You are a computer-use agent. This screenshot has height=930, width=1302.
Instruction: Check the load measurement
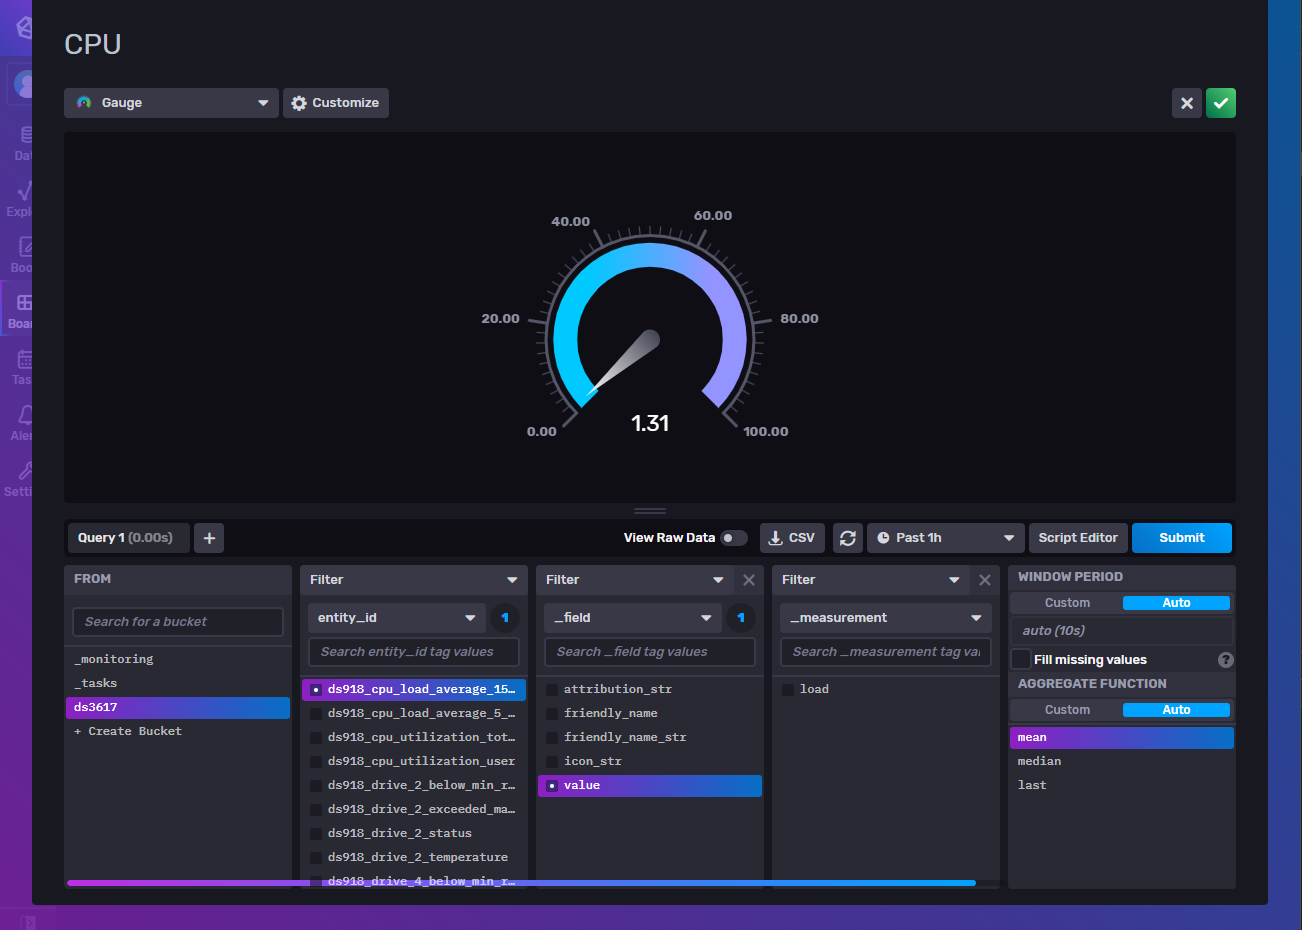coord(886,690)
